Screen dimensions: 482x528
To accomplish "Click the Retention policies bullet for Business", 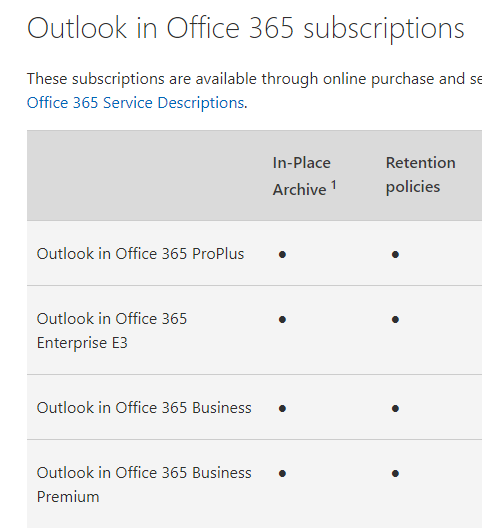I will pyautogui.click(x=395, y=408).
